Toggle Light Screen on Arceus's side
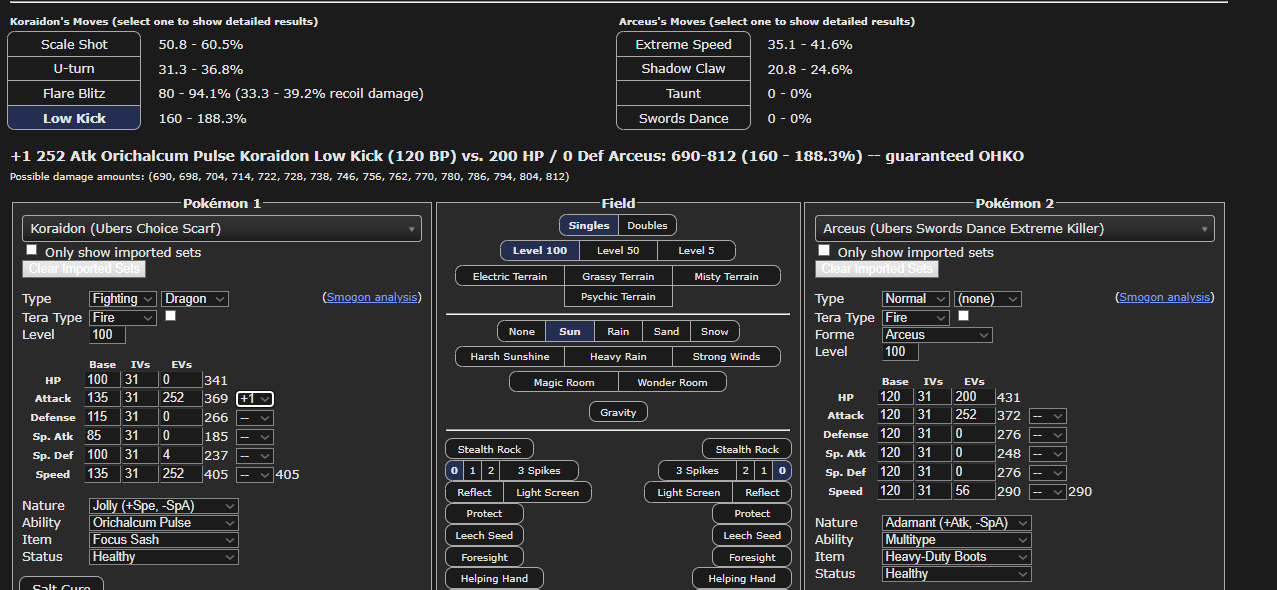Screen dimensions: 1277x590 689,492
